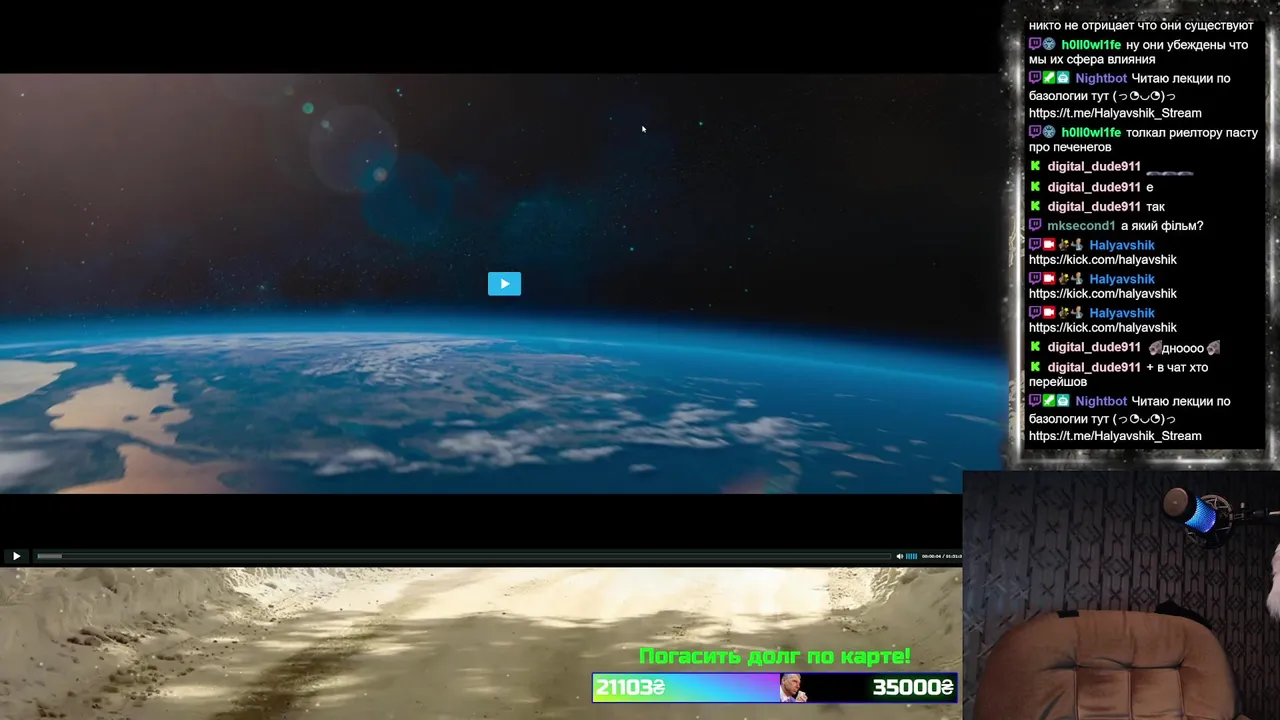
Task: Click chat text 'никто не отрицает что они существуют'
Action: click(1141, 25)
